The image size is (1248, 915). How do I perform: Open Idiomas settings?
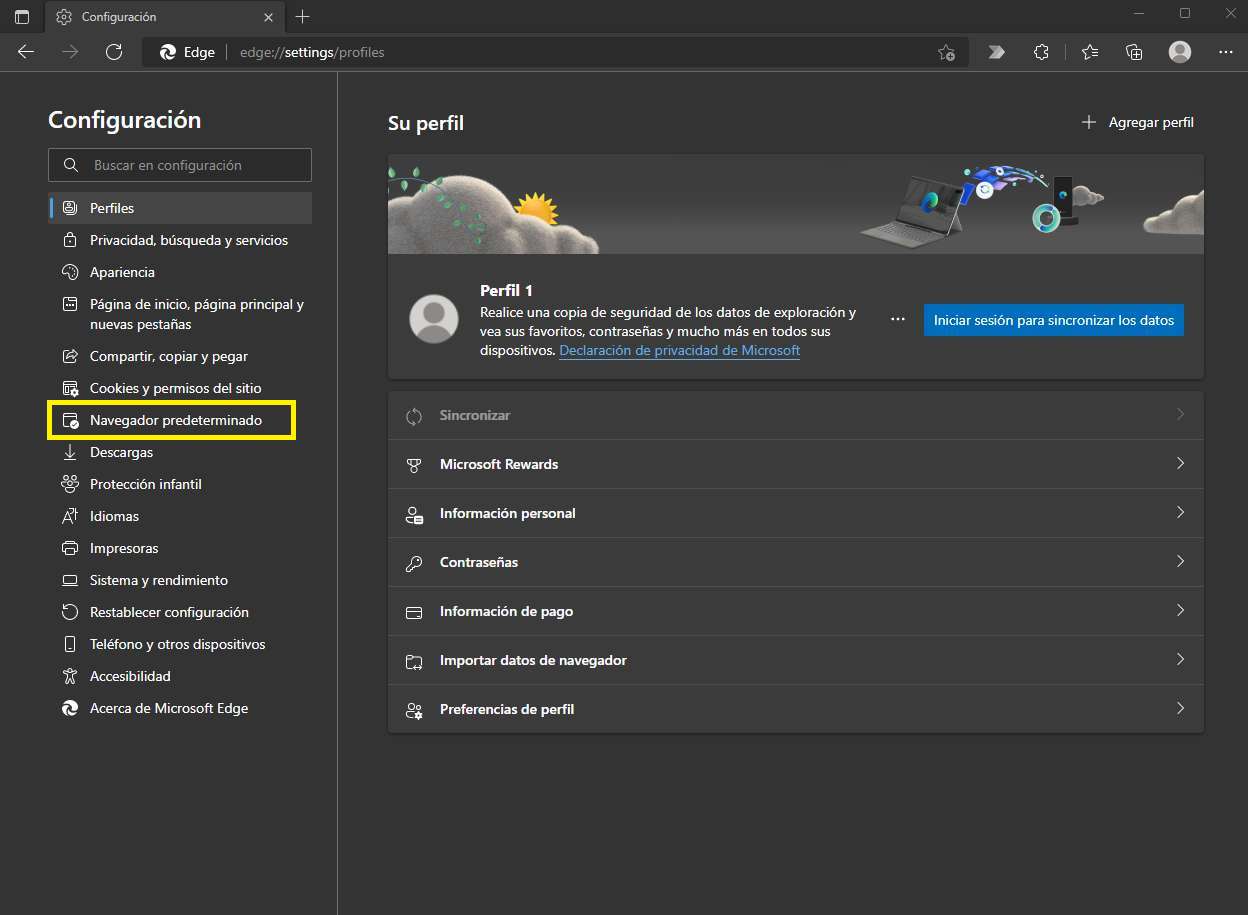[x=180, y=516]
